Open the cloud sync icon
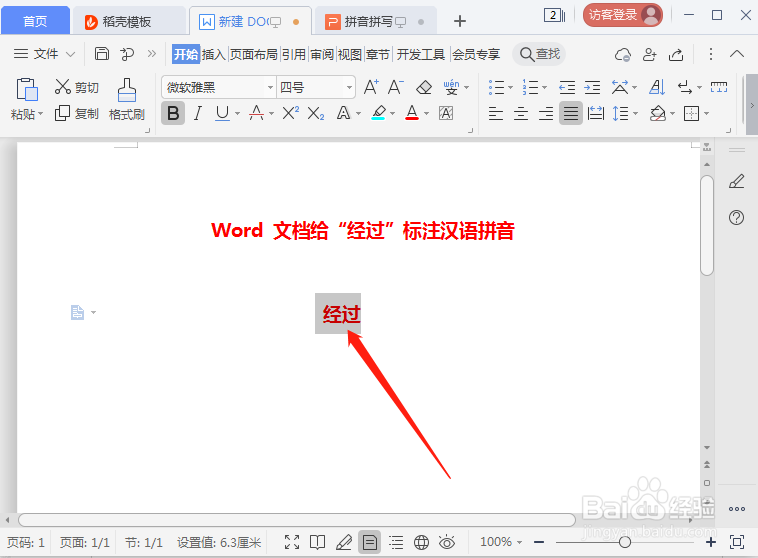This screenshot has width=758, height=558. [x=623, y=55]
